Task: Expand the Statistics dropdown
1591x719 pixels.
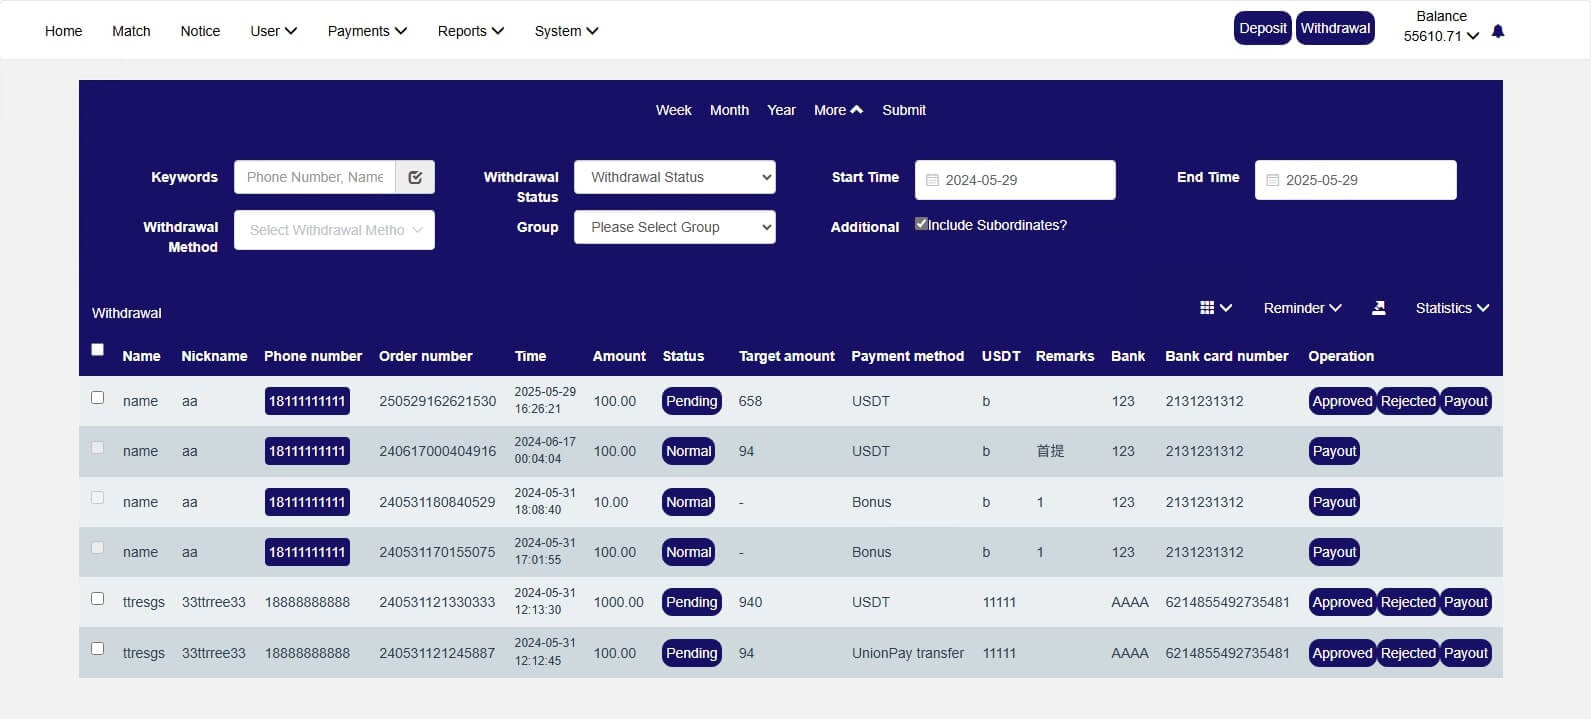Action: [1451, 308]
